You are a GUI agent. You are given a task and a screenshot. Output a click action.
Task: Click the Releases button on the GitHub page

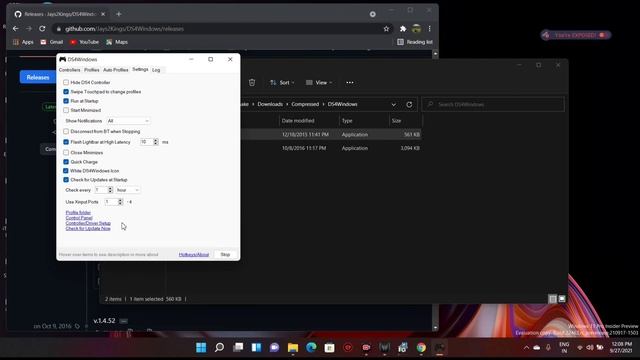pos(38,77)
